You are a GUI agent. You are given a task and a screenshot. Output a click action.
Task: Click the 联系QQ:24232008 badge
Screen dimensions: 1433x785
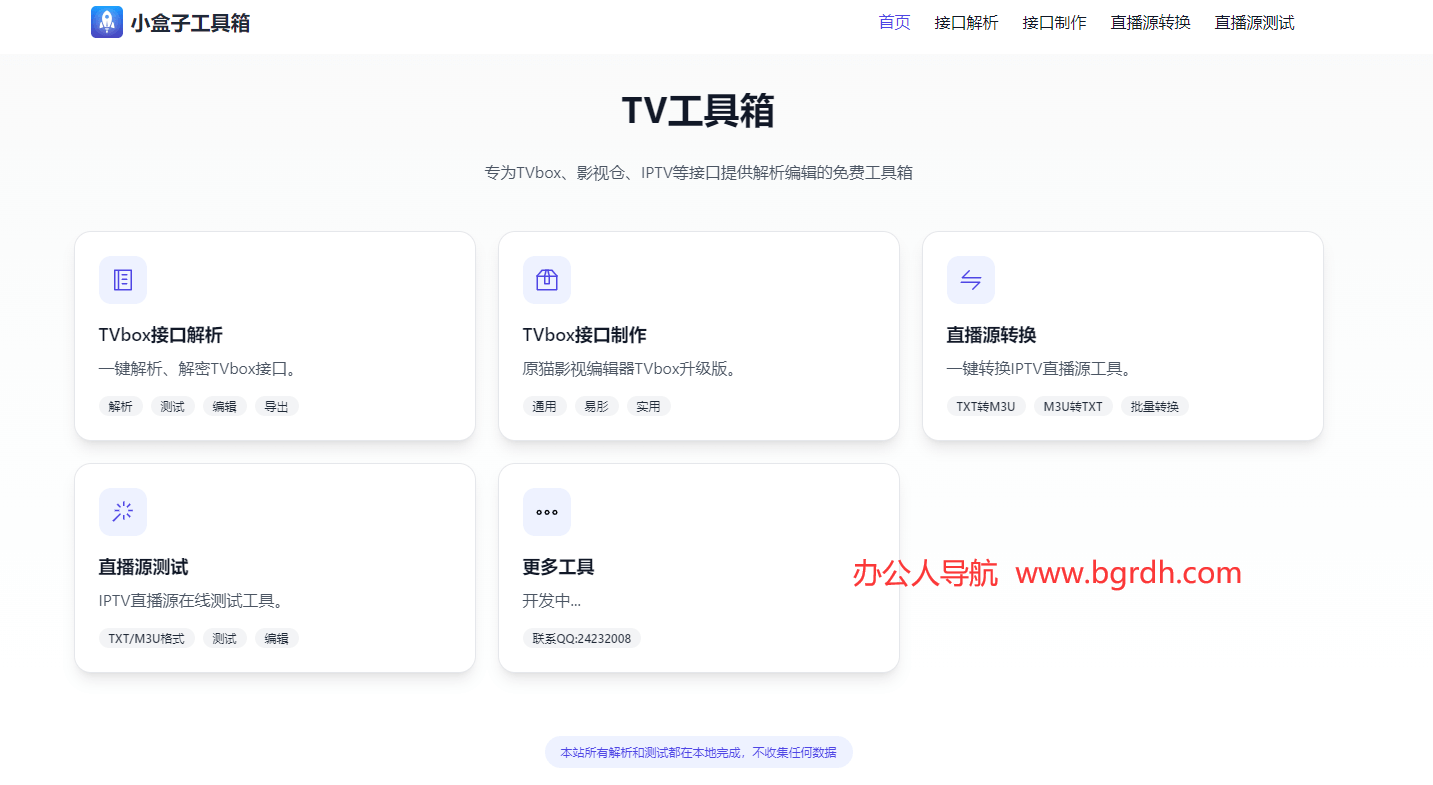pos(581,637)
